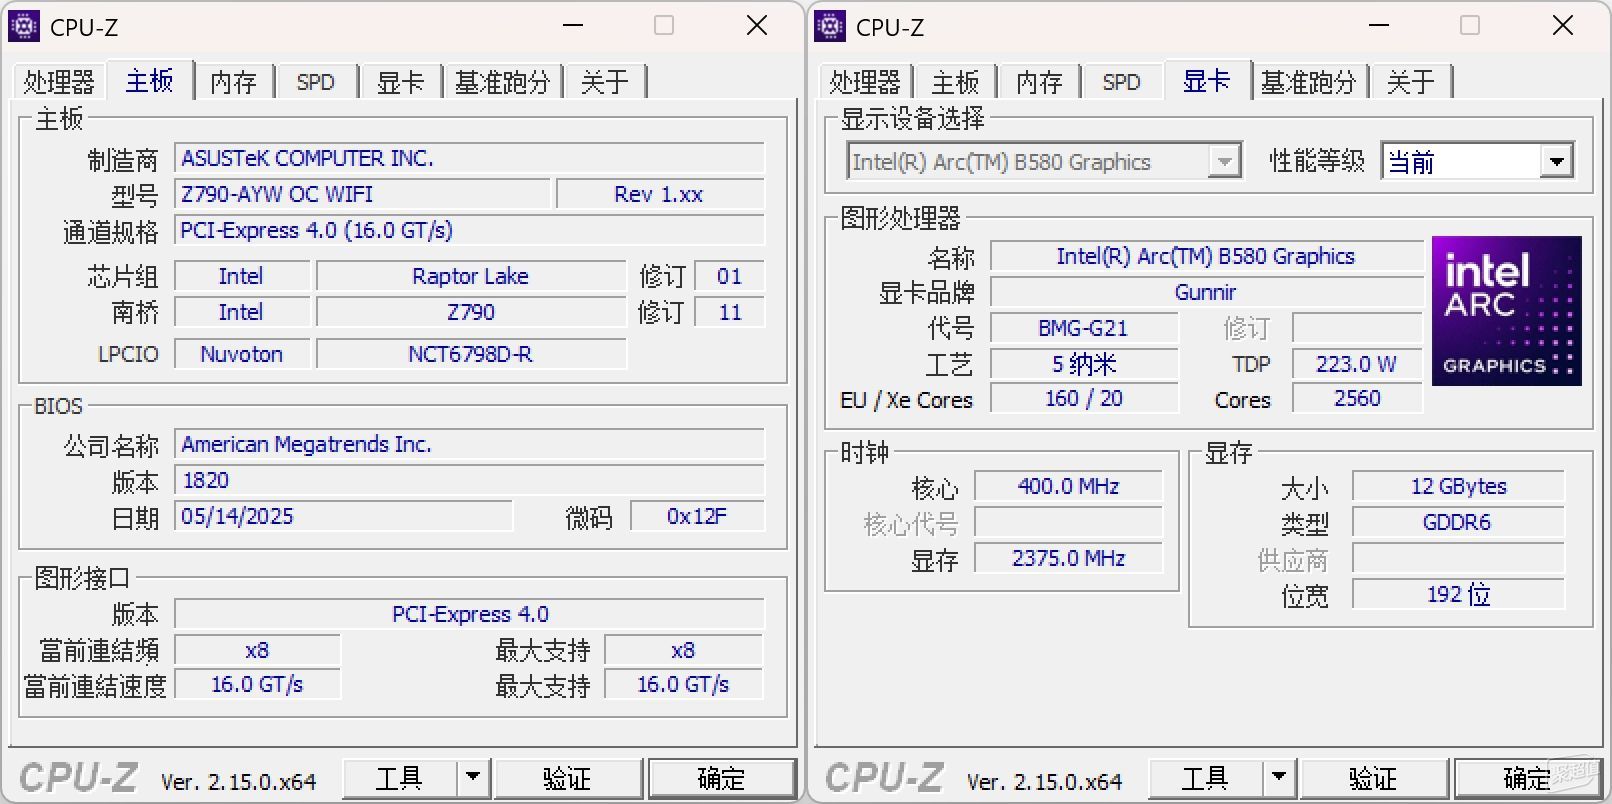This screenshot has width=1612, height=804.
Task: Click manufacturer field ASUSTeK COMPUTER INC.
Action: click(x=469, y=158)
